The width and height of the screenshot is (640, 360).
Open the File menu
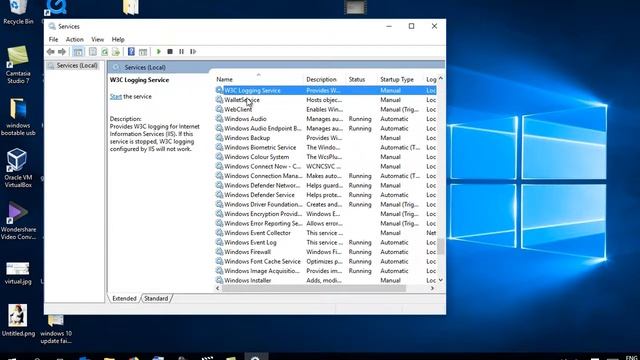(x=53, y=40)
